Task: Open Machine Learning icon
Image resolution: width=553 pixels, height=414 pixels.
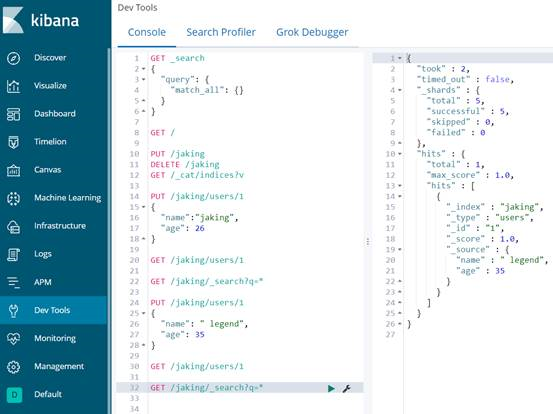Action: tap(13, 198)
